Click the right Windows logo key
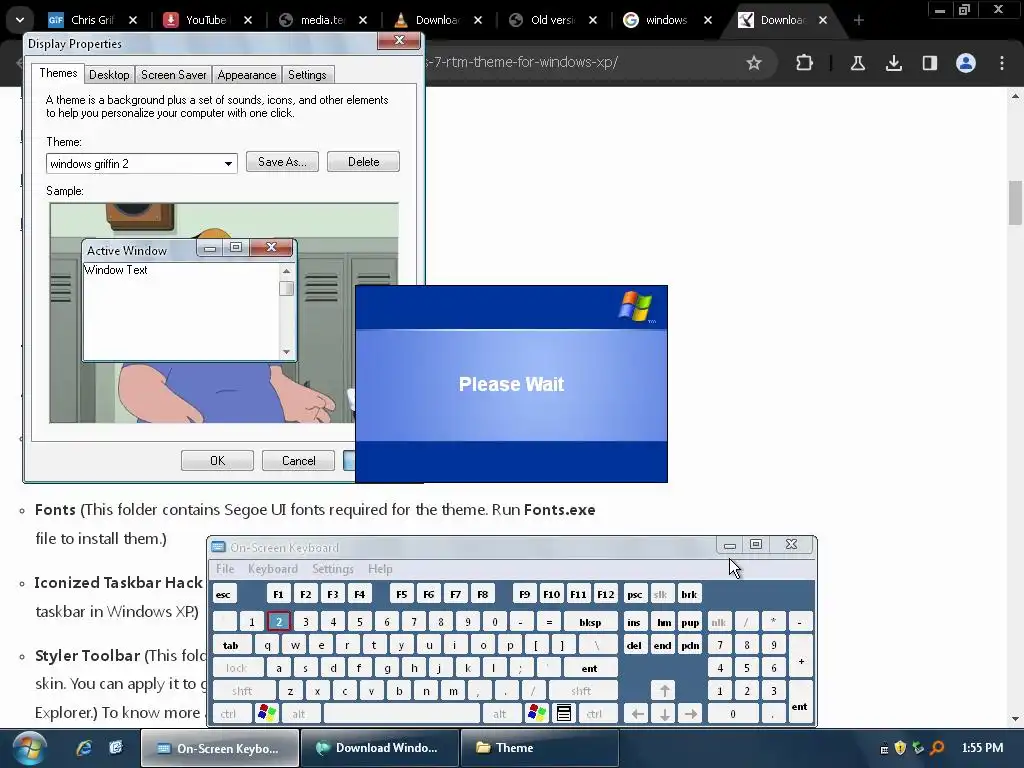Image resolution: width=1024 pixels, height=768 pixels. point(537,714)
